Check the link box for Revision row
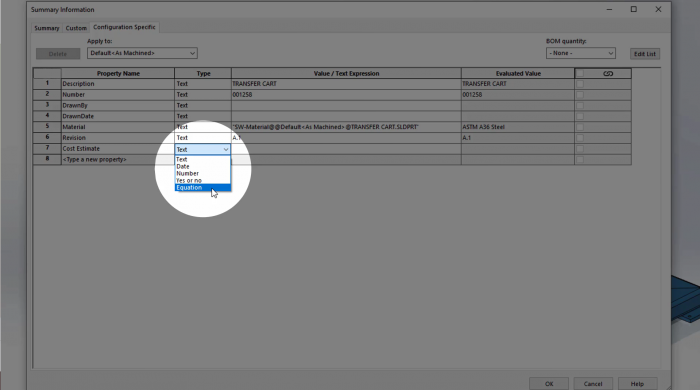 point(579,138)
